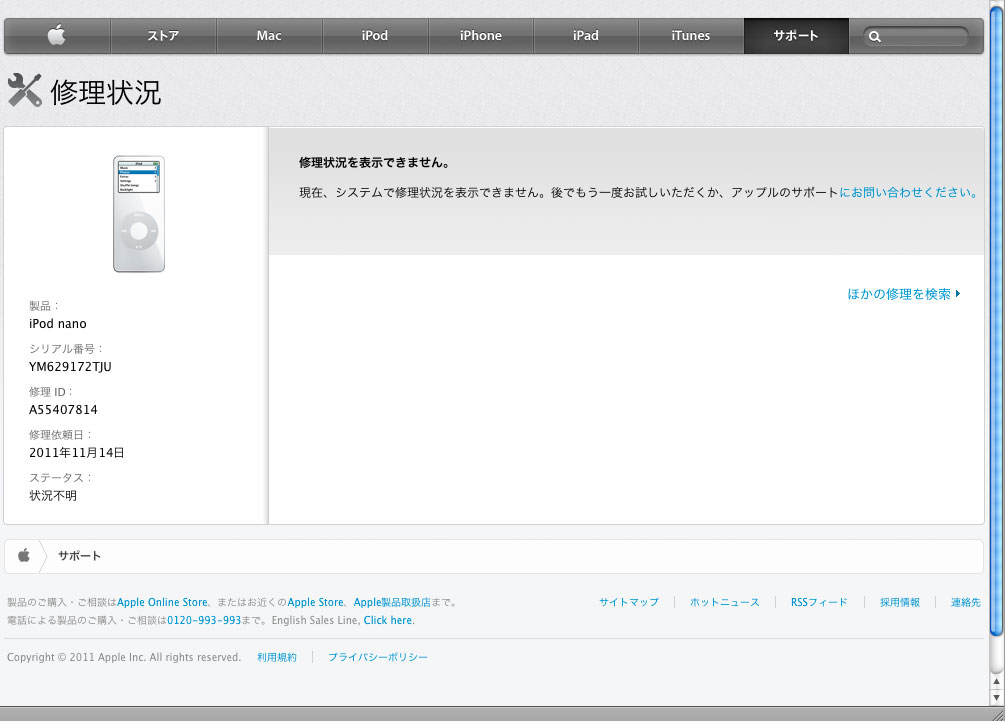Click the Apple logo in the navigation bar
Image resolution: width=1005 pixels, height=721 pixels.
(57, 36)
